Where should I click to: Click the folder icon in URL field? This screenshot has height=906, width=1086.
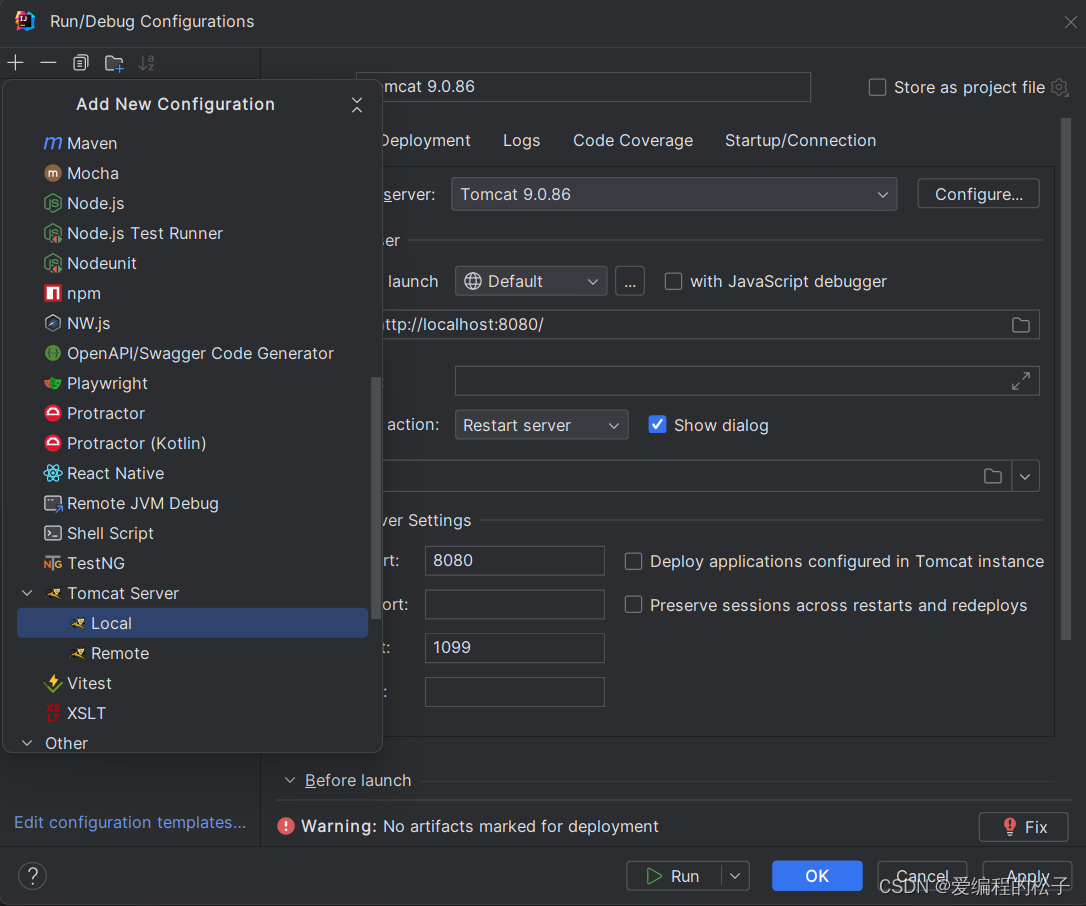[x=1020, y=325]
